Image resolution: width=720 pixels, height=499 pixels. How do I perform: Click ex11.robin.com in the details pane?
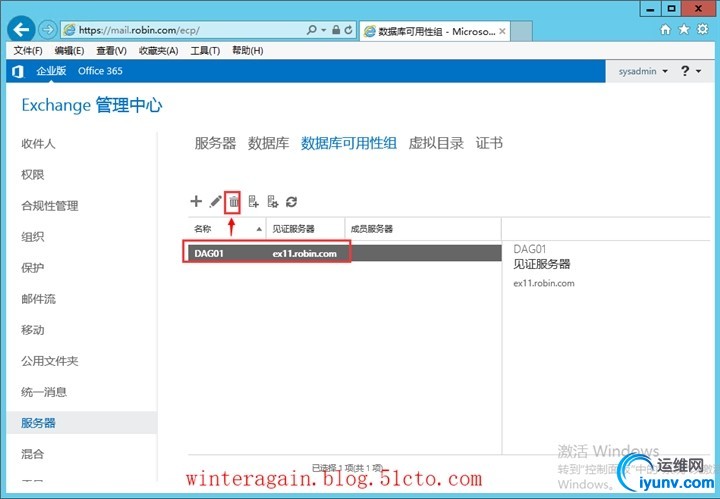point(544,283)
